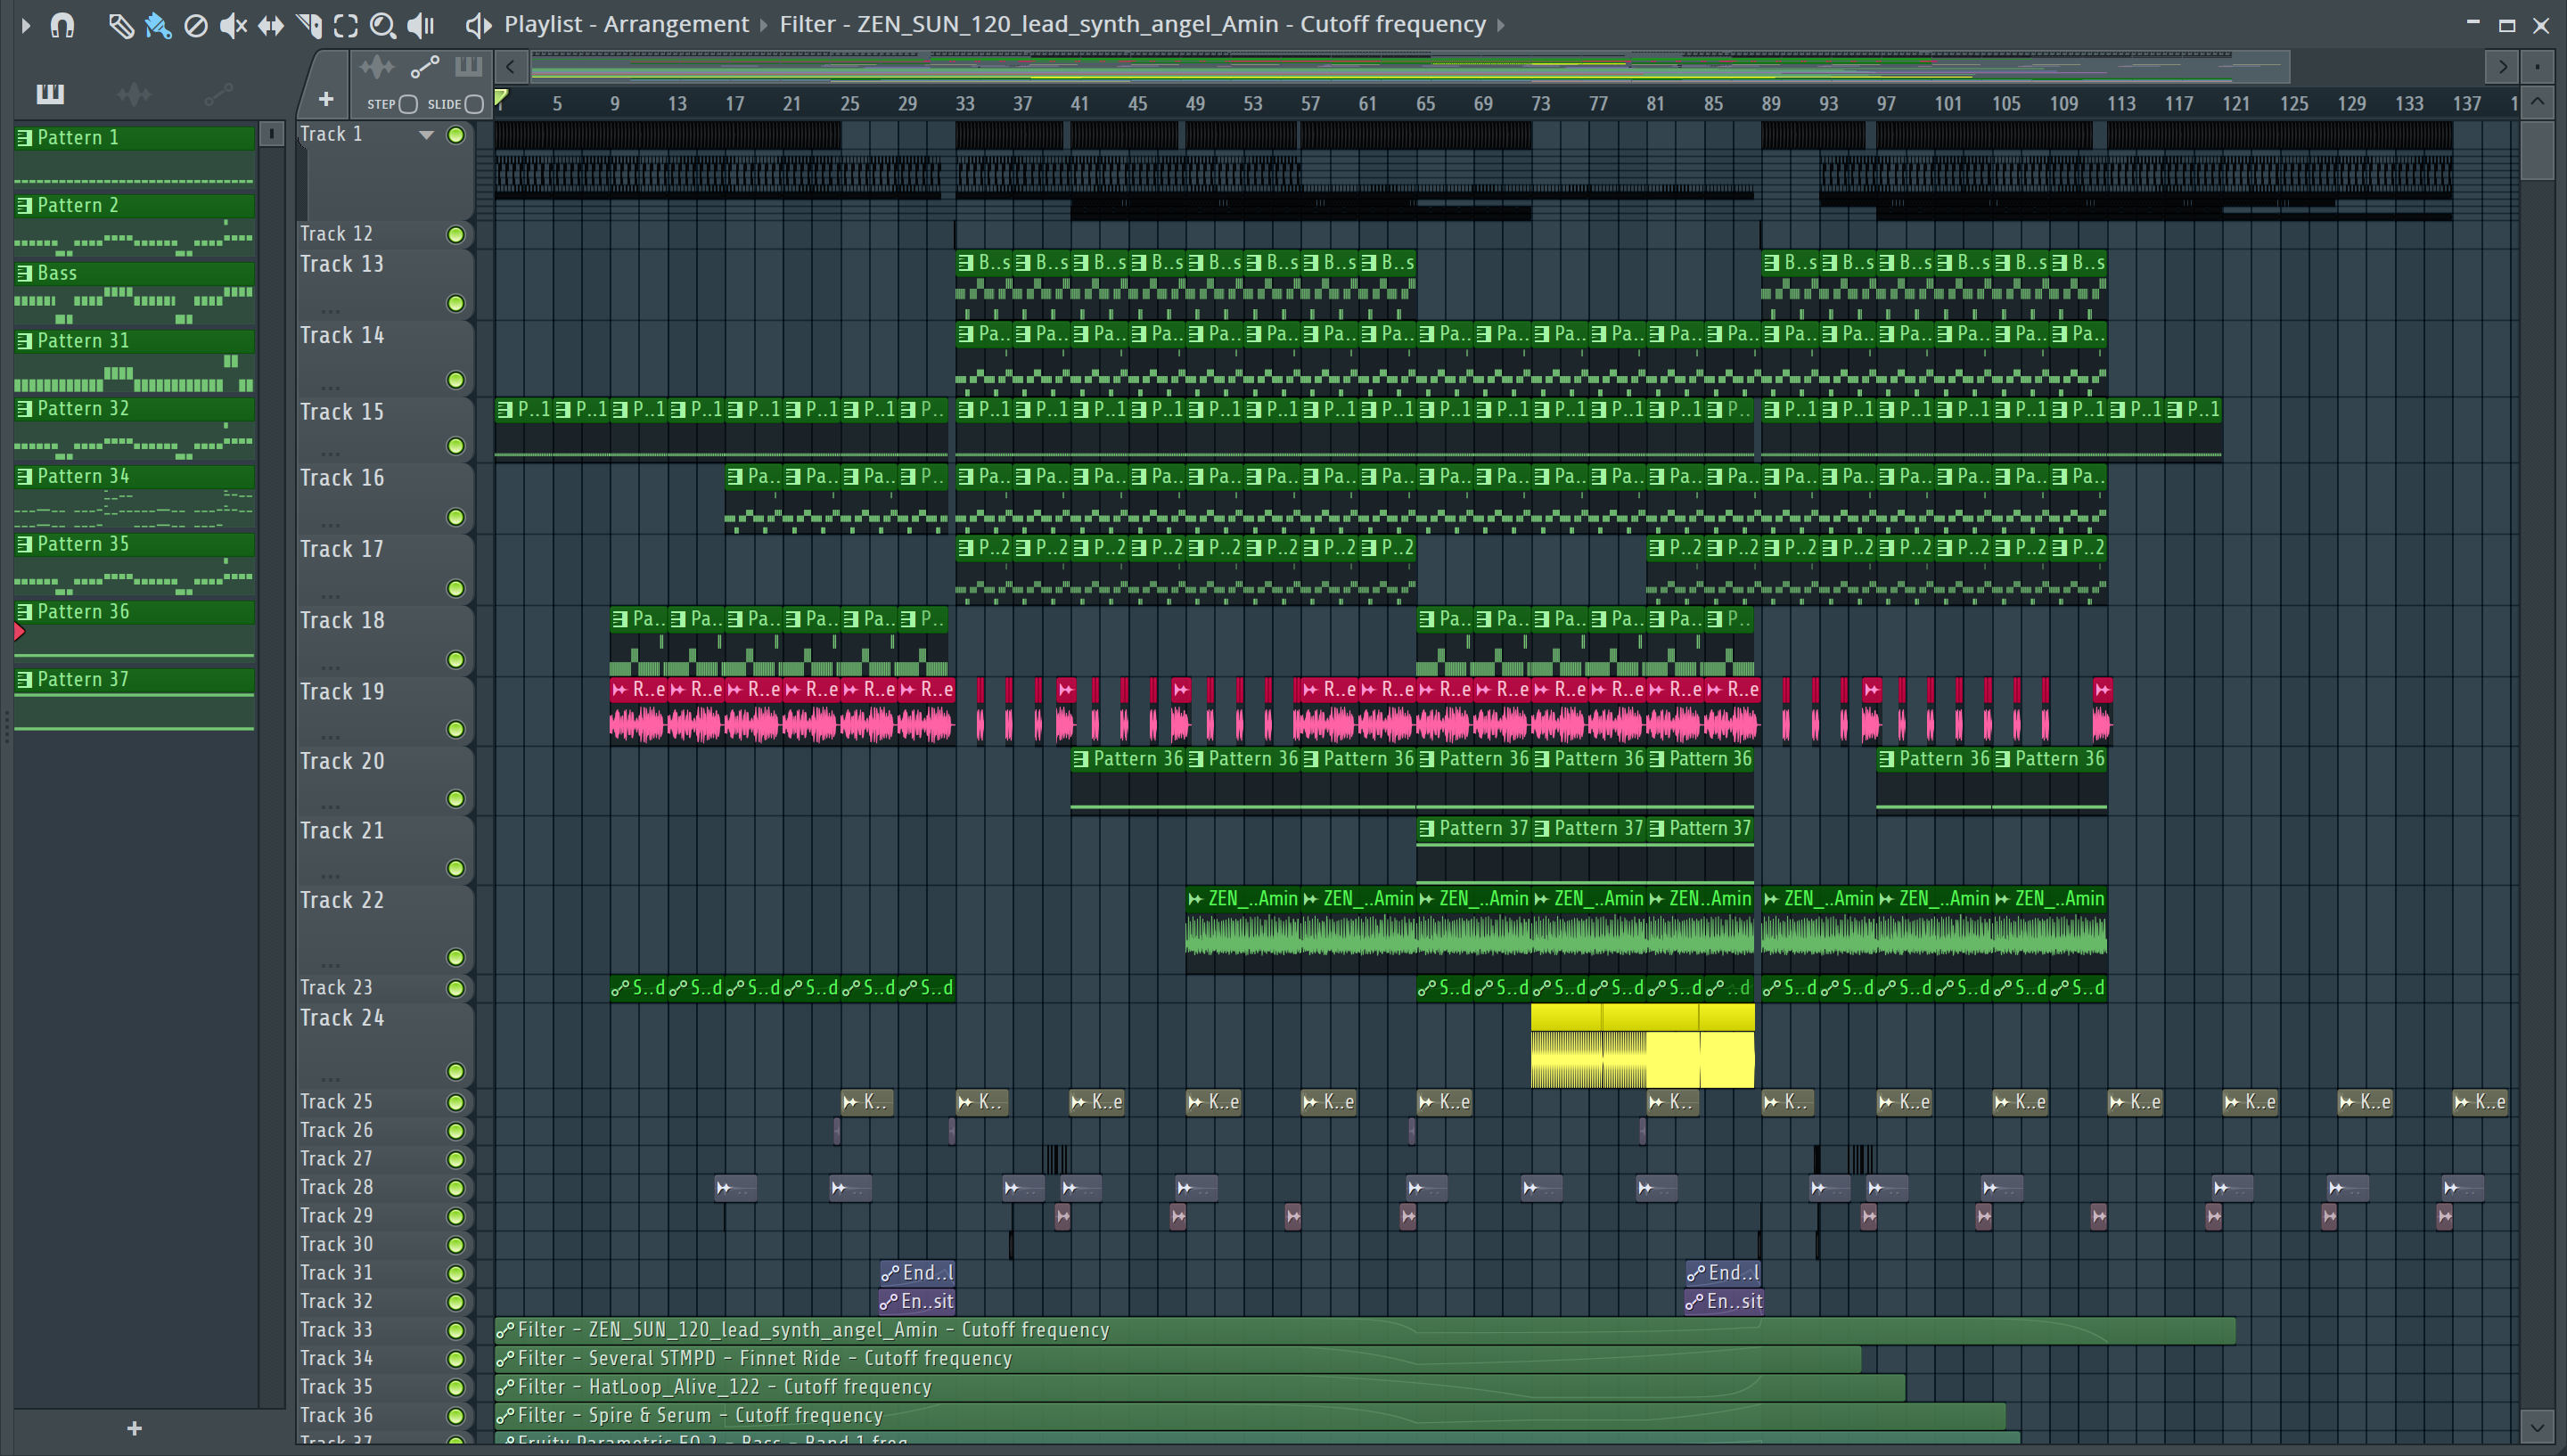Toggle Track 15 mute light
This screenshot has height=1456, width=2567.
(x=456, y=446)
